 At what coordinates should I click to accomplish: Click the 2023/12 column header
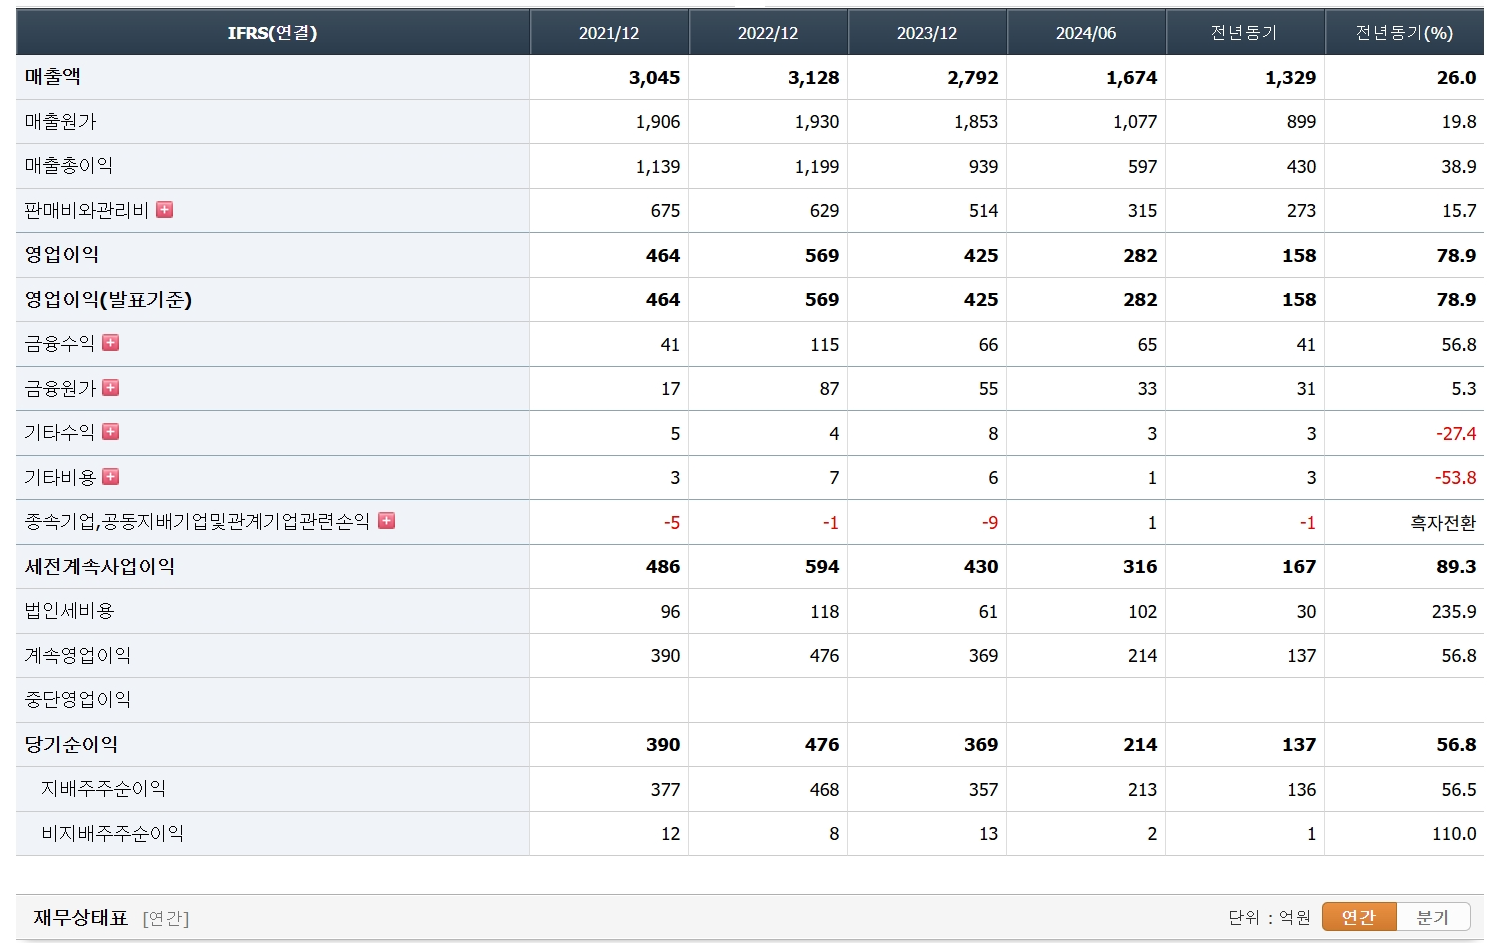[927, 33]
